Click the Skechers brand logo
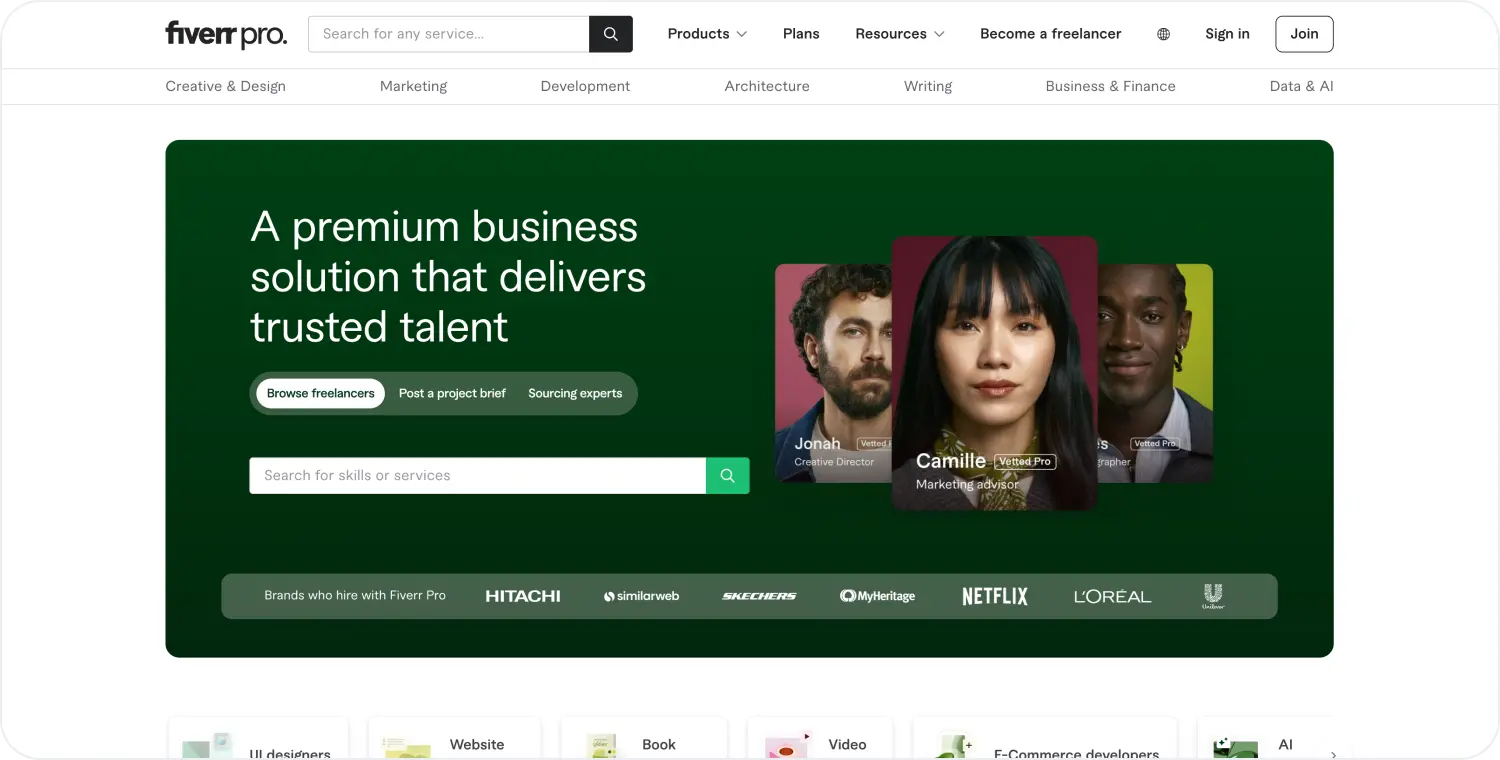 [x=759, y=596]
